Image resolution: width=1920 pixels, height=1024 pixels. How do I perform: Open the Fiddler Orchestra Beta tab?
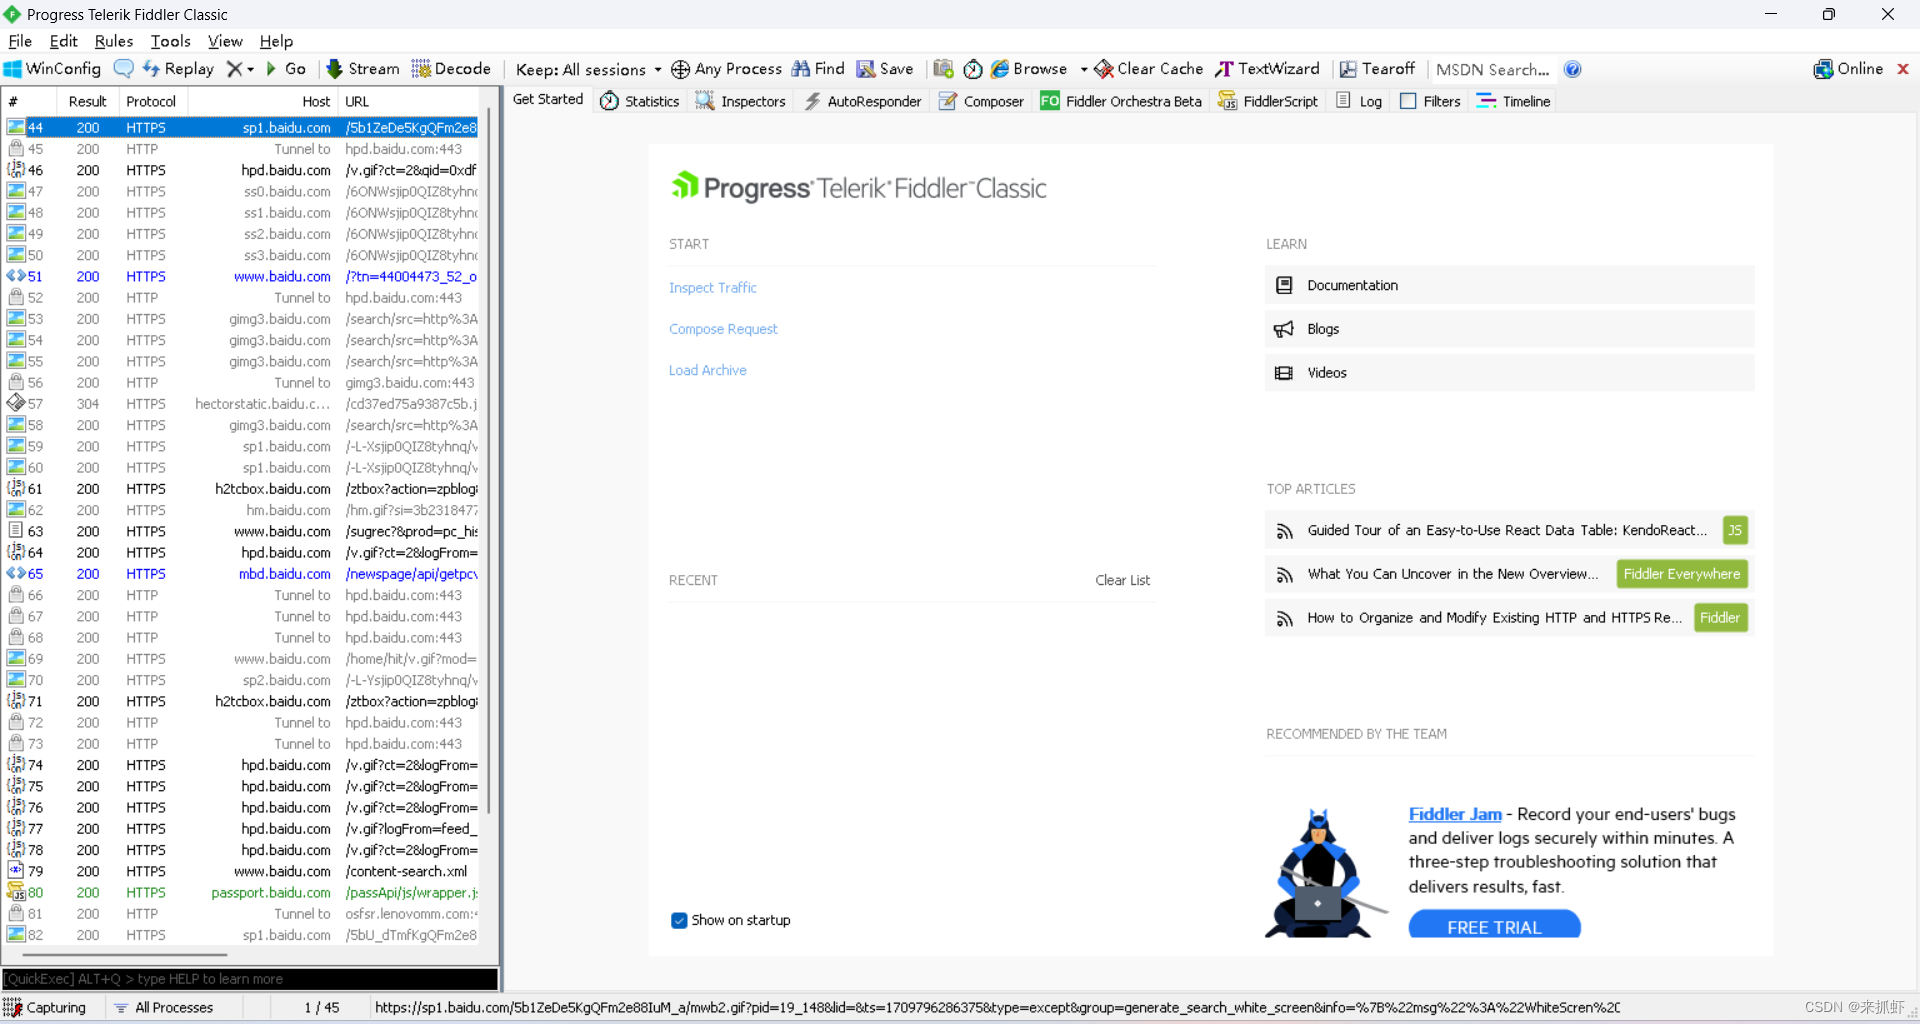(1121, 101)
